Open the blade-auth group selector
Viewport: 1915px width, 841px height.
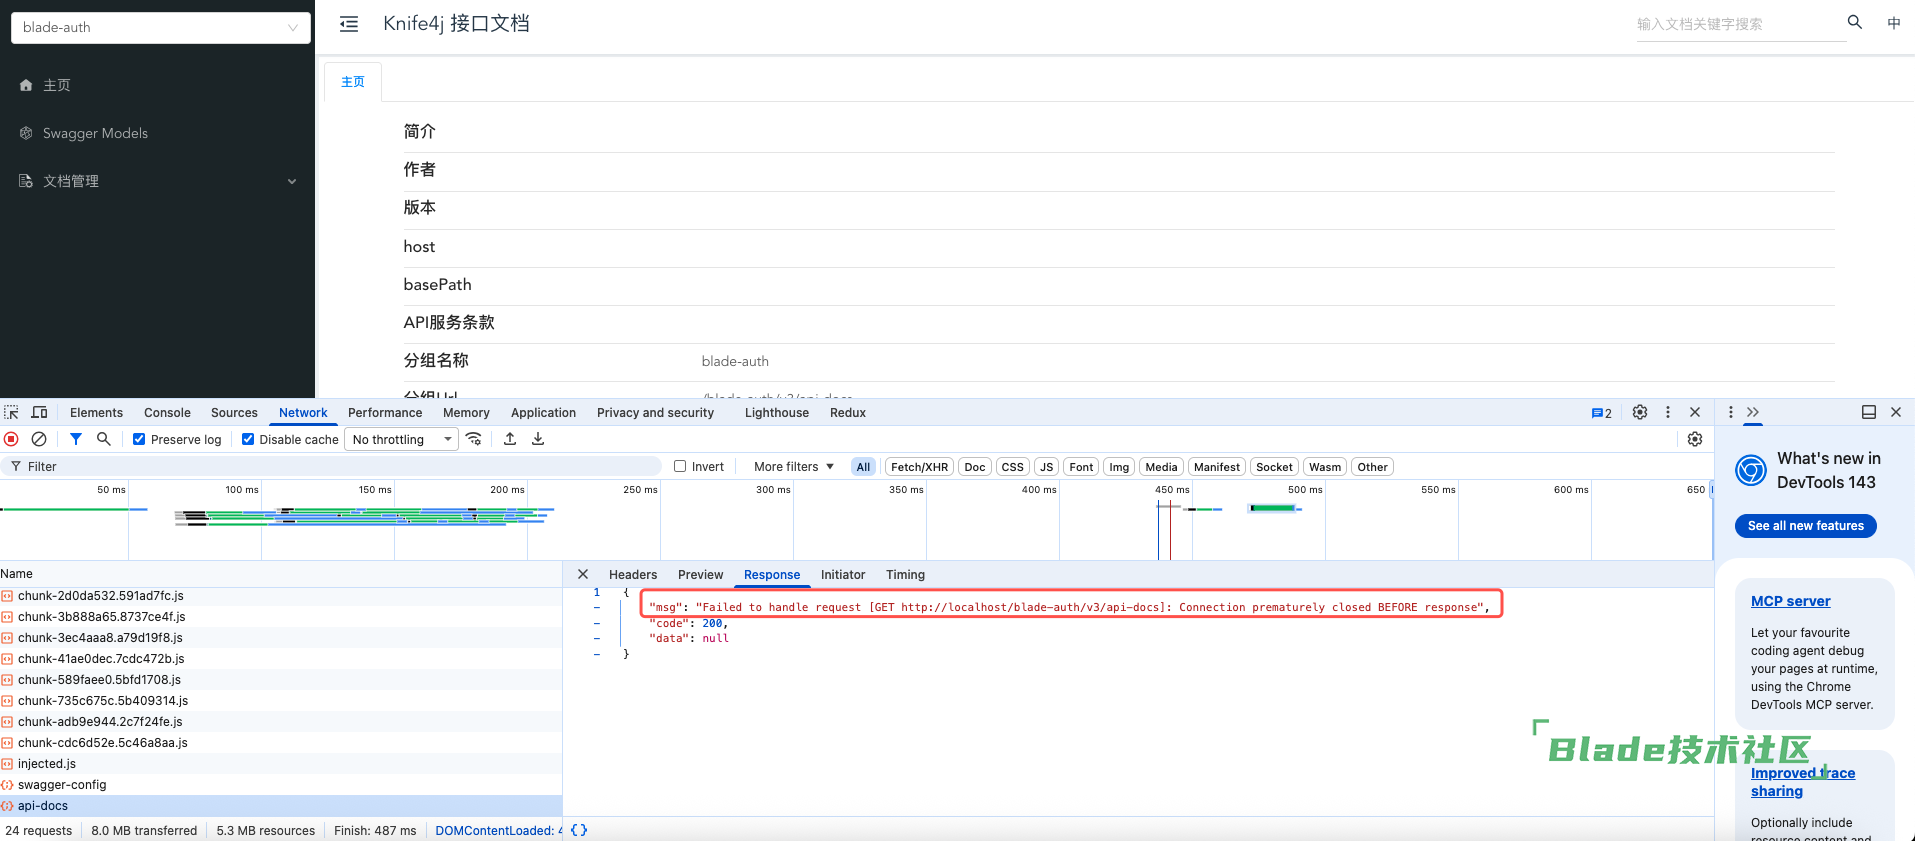pos(160,27)
